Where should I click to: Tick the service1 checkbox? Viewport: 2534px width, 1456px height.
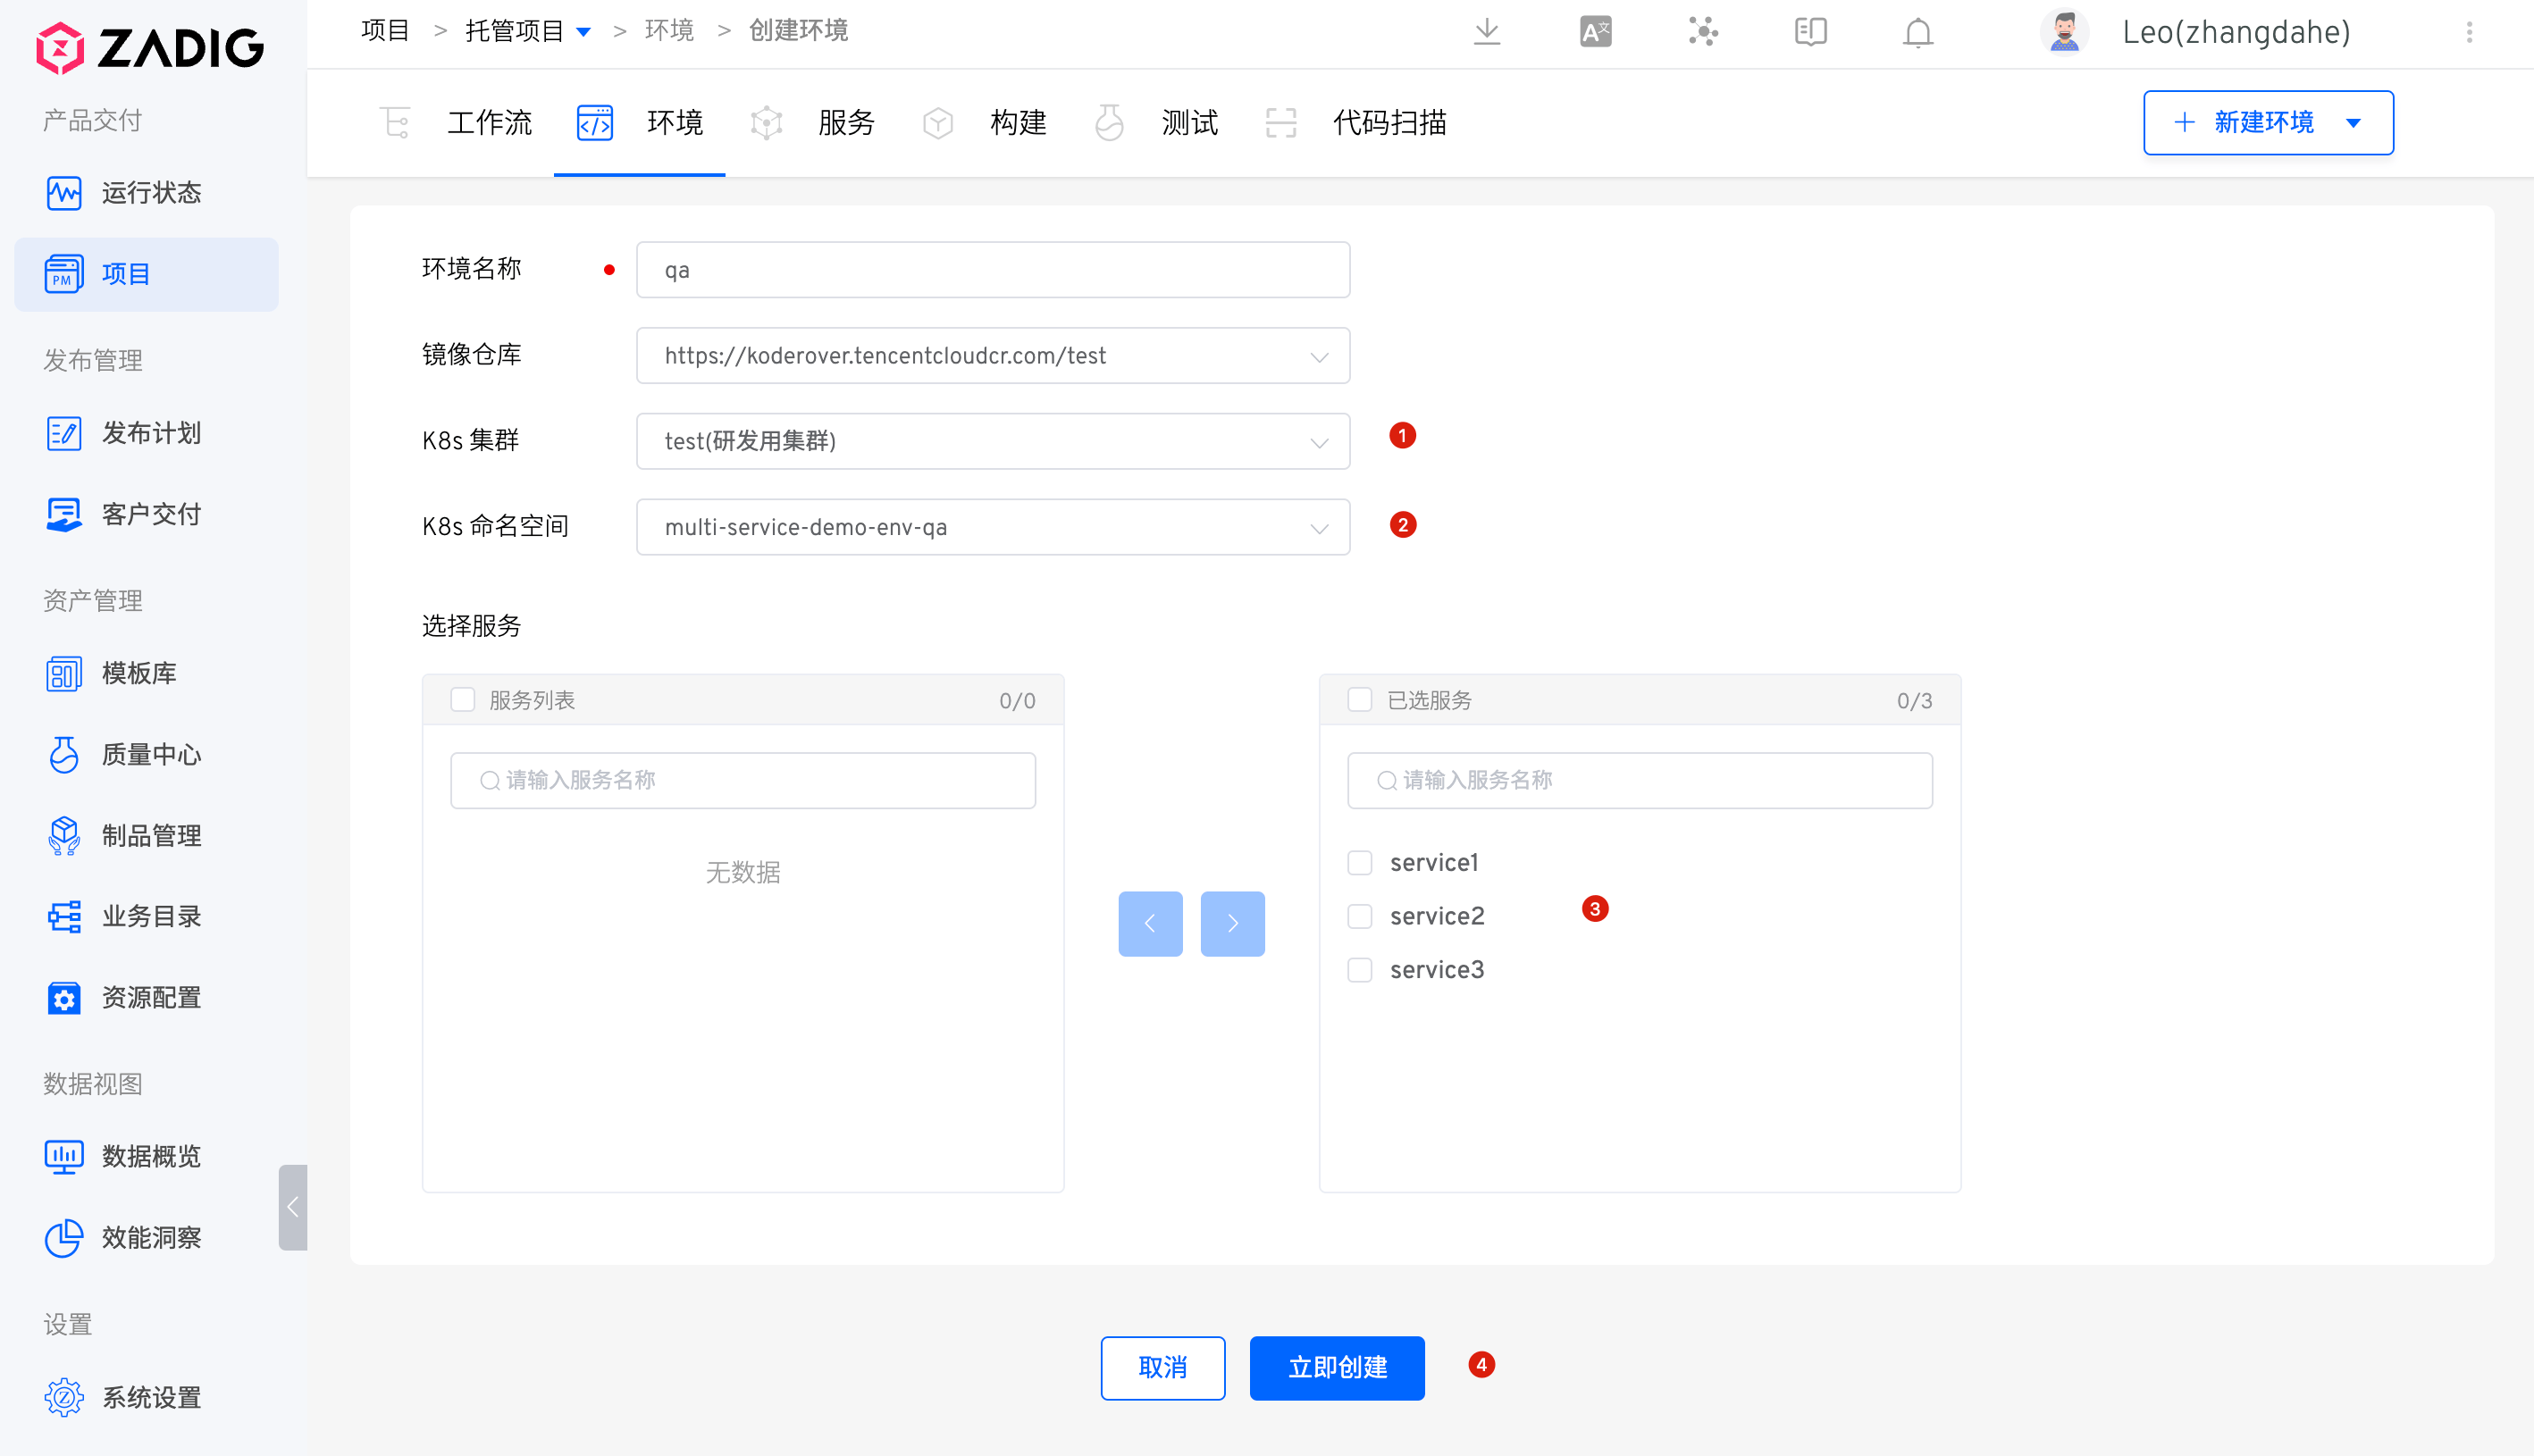1360,862
